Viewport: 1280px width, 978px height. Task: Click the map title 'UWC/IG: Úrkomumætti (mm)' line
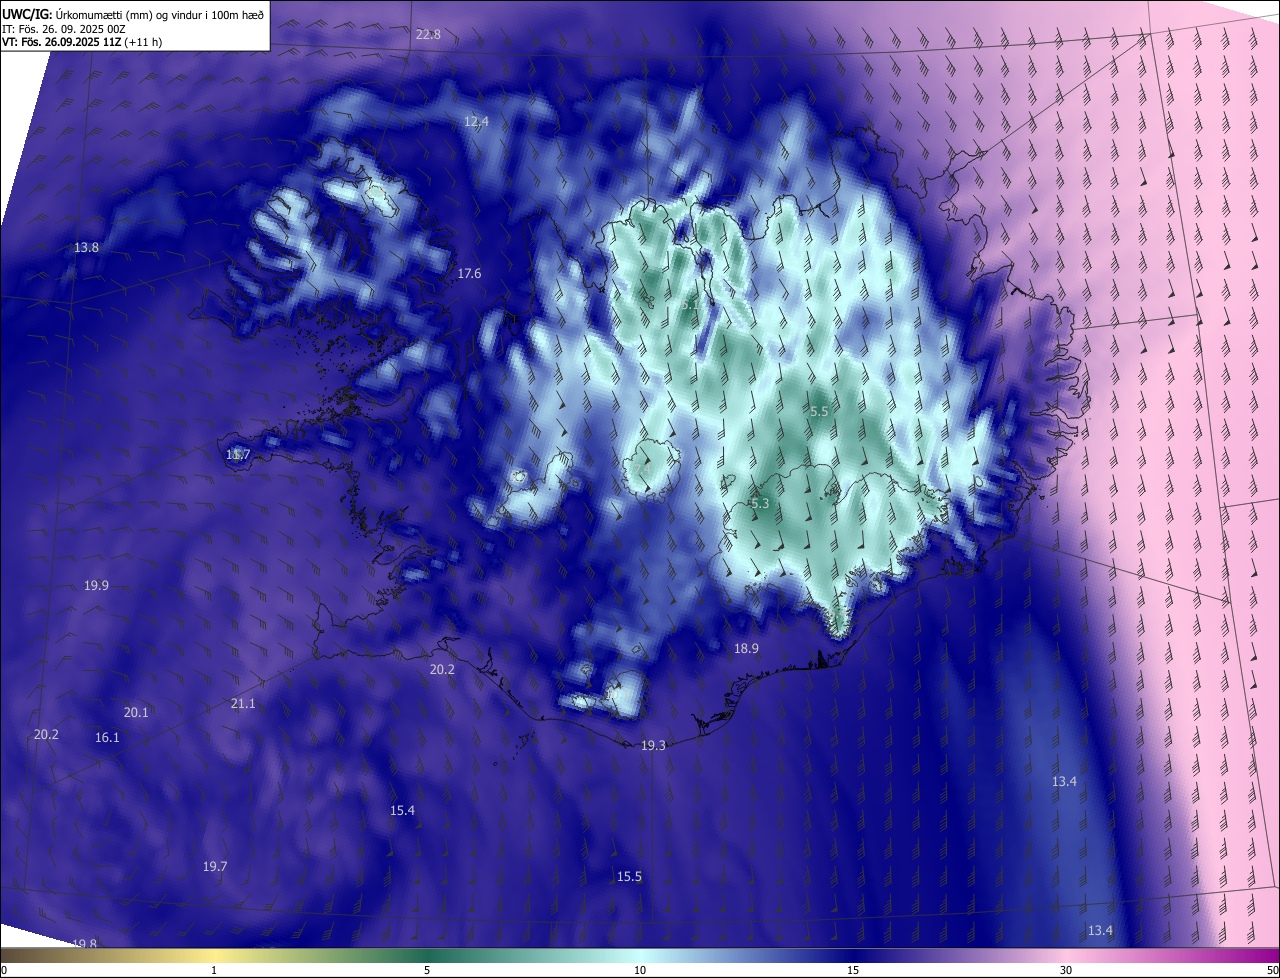click(x=133, y=14)
